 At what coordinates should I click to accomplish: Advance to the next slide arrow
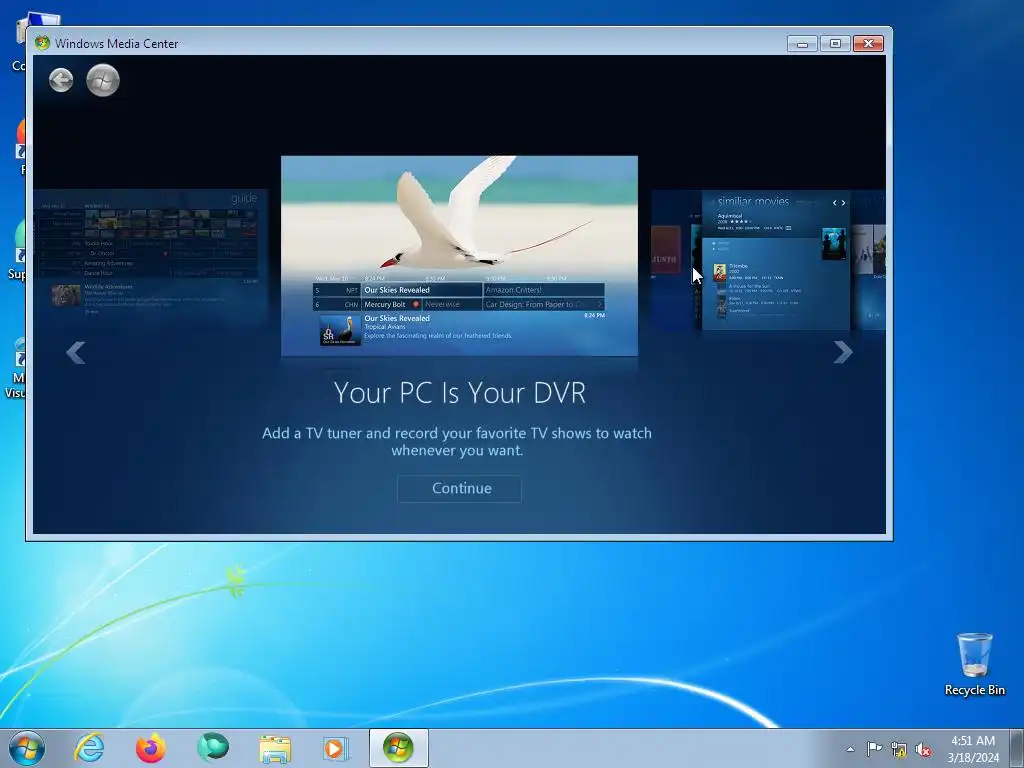point(843,353)
